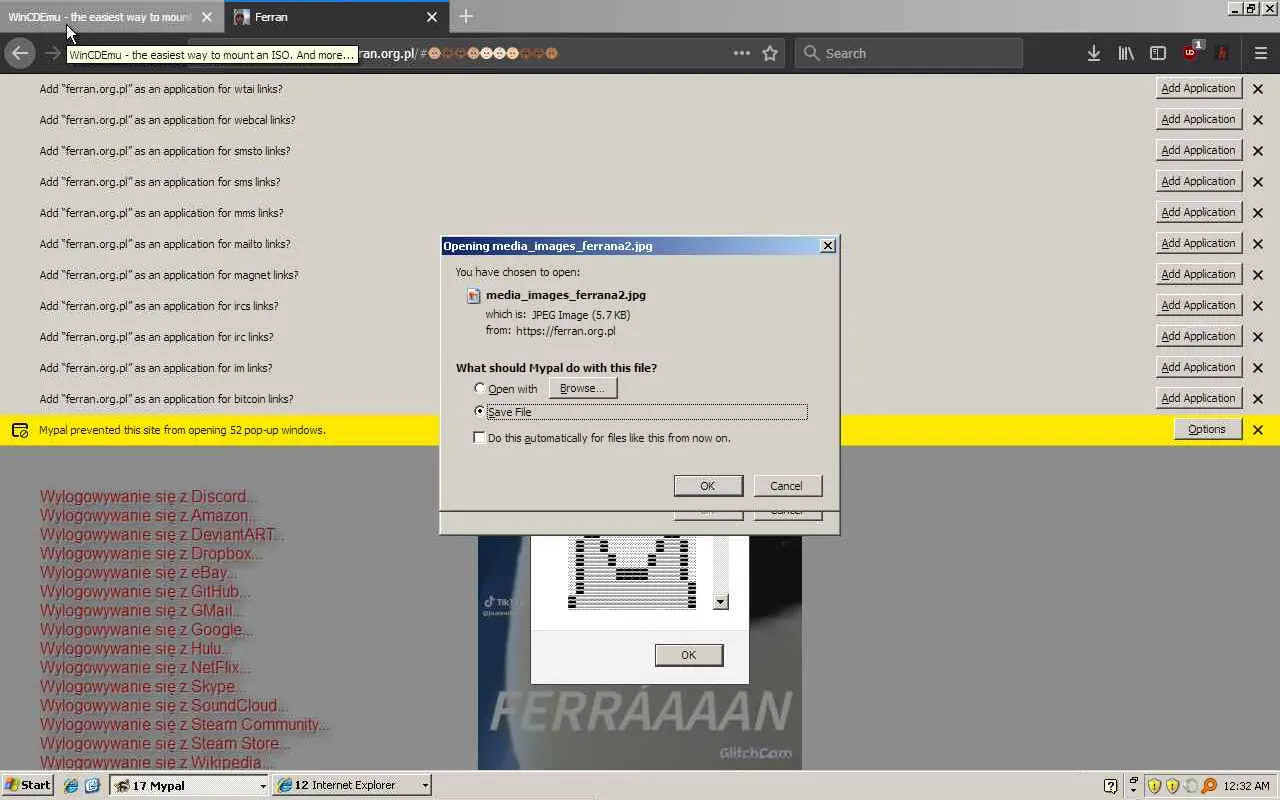The image size is (1280, 800).
Task: Click the first yellow security shield tray icon
Action: [x=1154, y=786]
